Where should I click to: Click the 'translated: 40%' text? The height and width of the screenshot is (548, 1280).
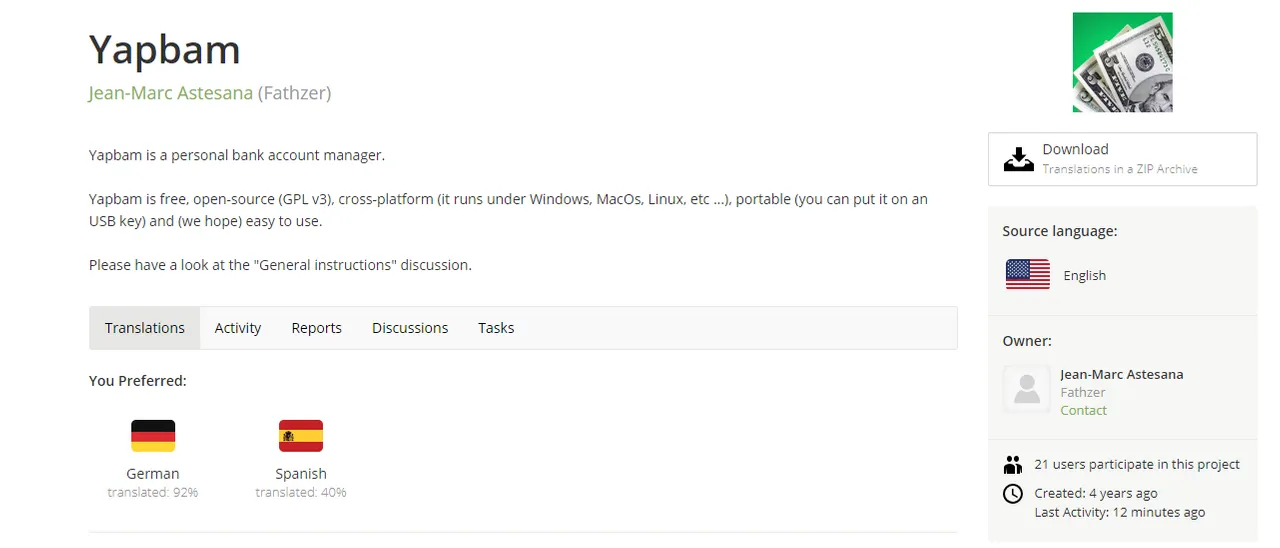point(301,492)
